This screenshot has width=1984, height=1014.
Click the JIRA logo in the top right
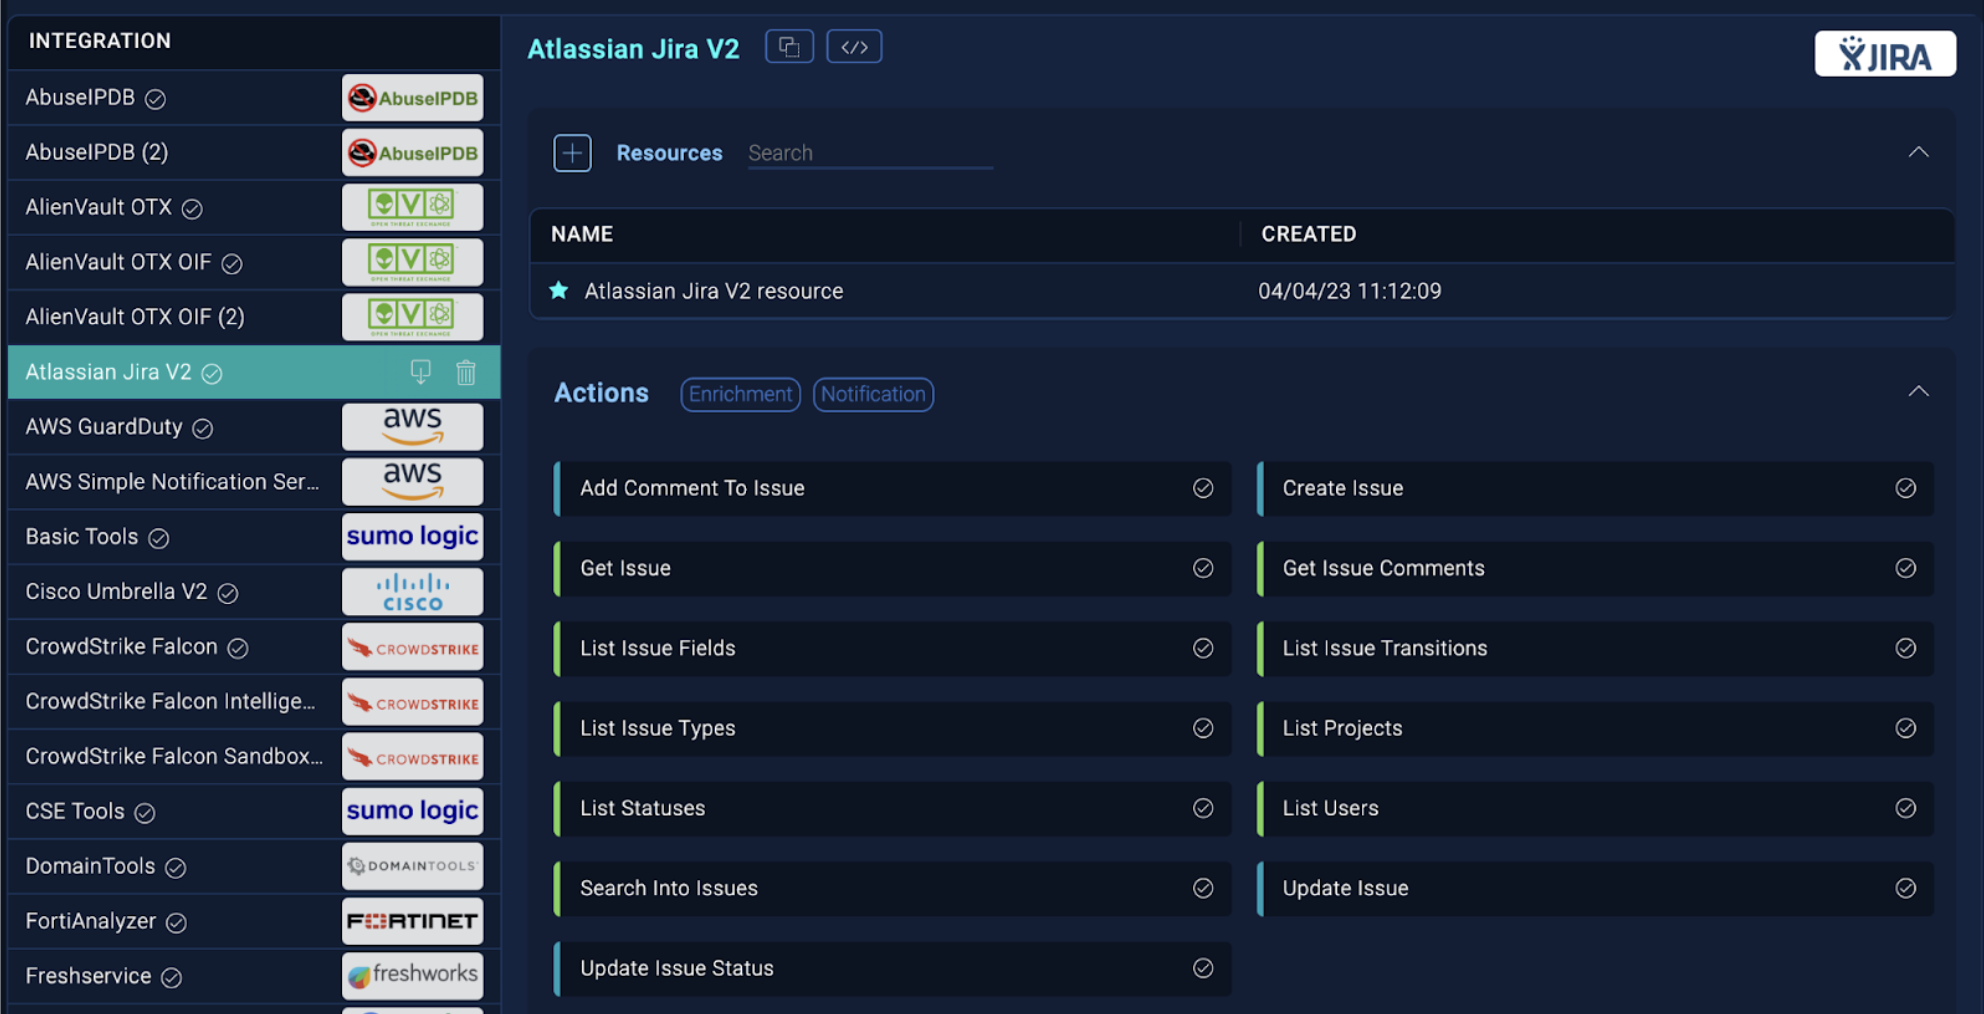tap(1885, 54)
